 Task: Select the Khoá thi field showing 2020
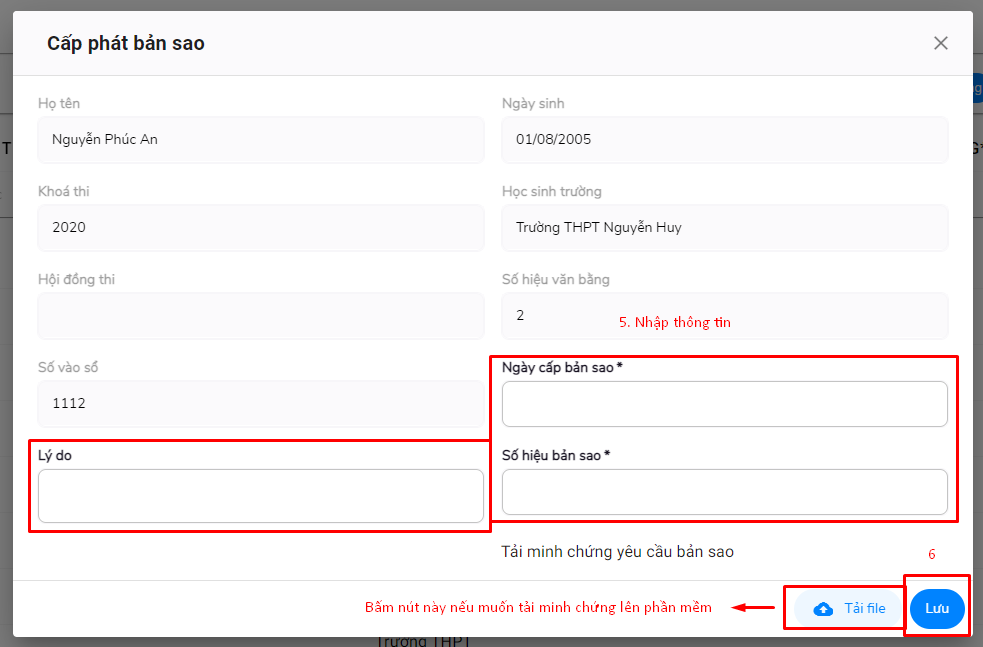coord(260,228)
